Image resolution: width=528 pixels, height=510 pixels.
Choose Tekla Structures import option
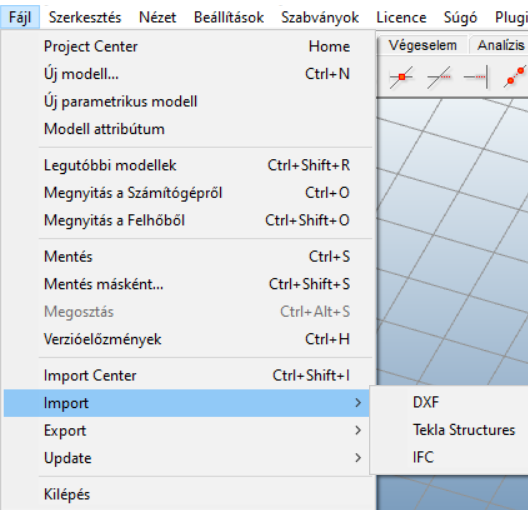464,430
